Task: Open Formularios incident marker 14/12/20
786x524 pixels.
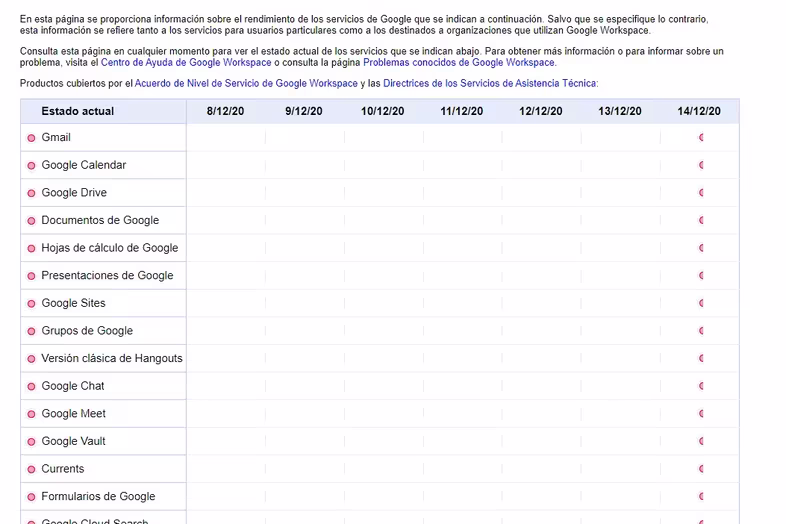Action: click(701, 496)
